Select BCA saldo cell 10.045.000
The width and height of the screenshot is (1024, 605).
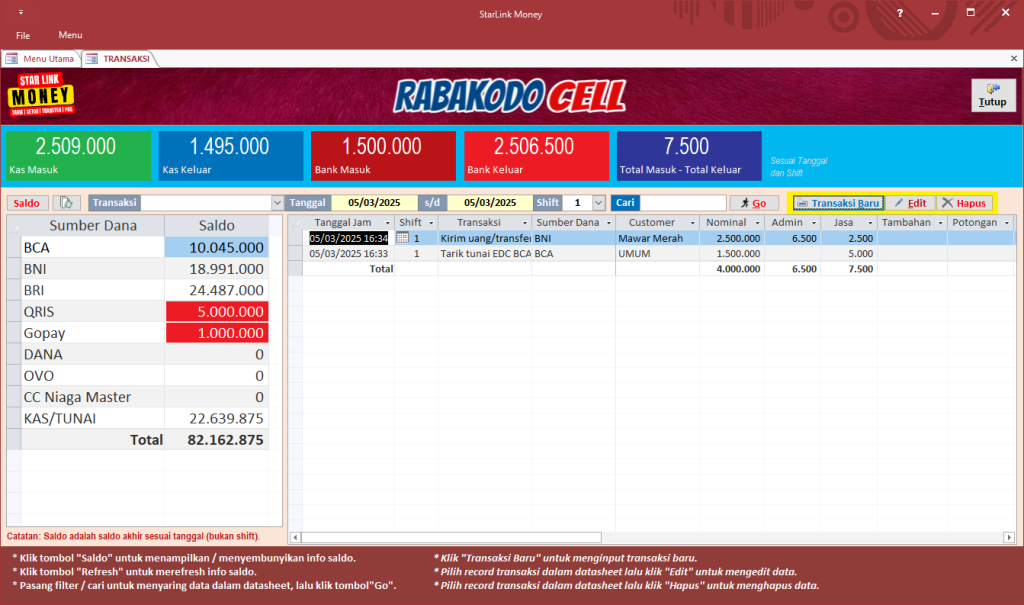[x=217, y=248]
